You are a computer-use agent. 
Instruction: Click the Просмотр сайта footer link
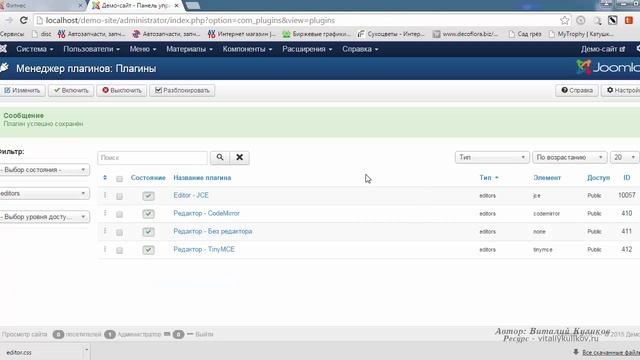24,334
